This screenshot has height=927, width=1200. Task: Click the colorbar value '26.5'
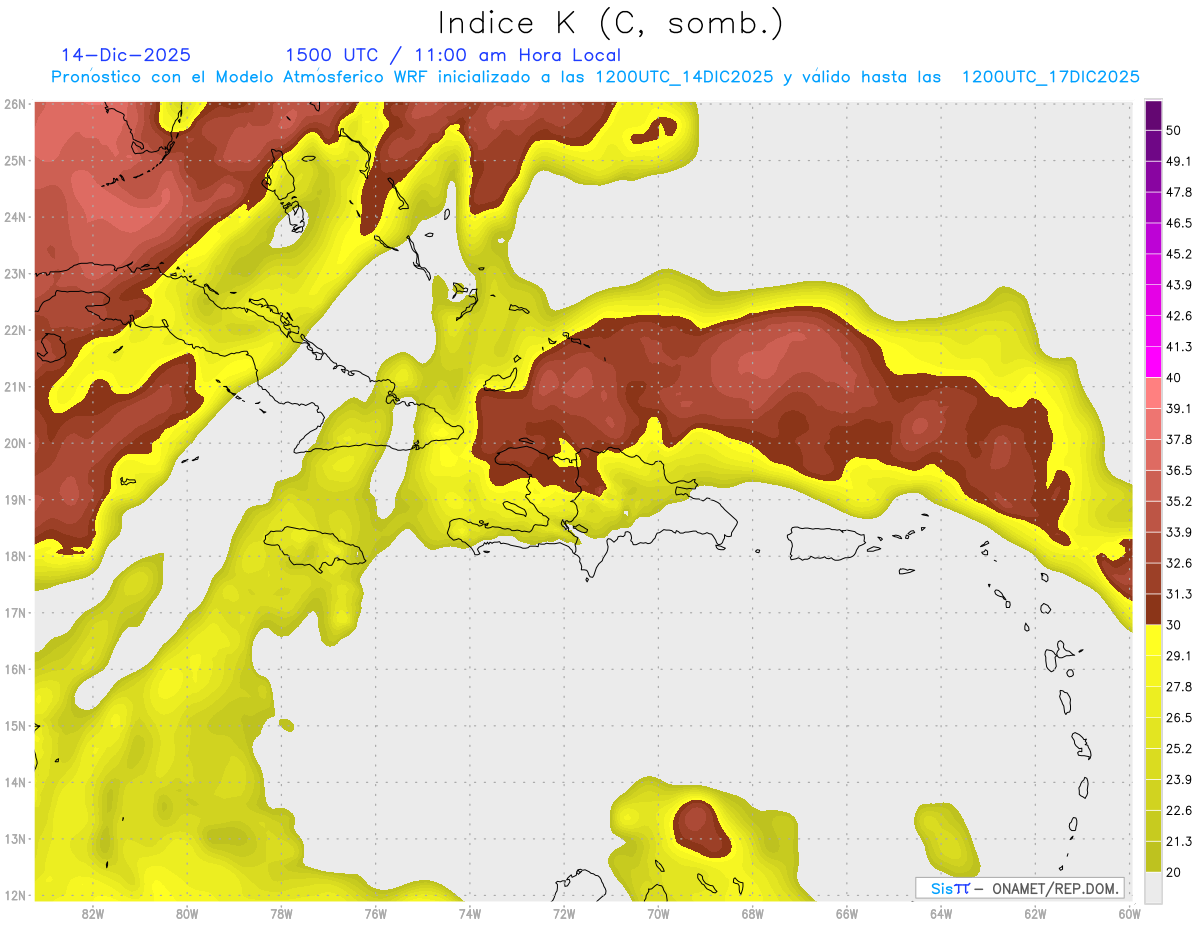[1179, 718]
